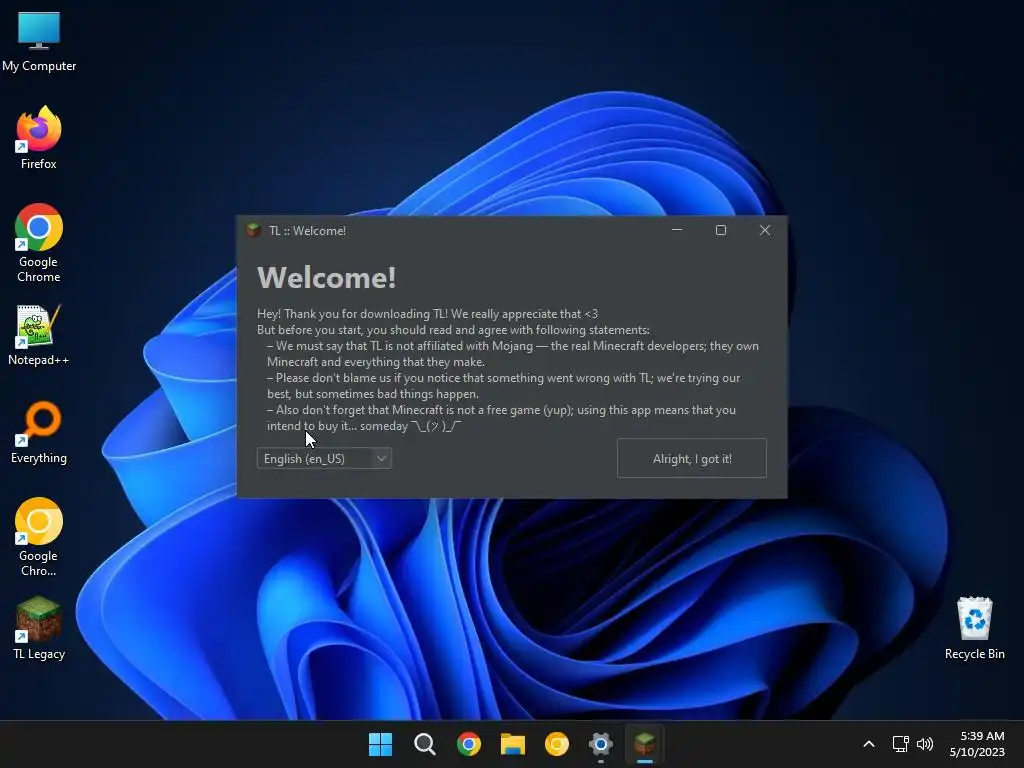Show hidden system tray icons
Image resolution: width=1024 pixels, height=768 pixels.
[x=869, y=744]
